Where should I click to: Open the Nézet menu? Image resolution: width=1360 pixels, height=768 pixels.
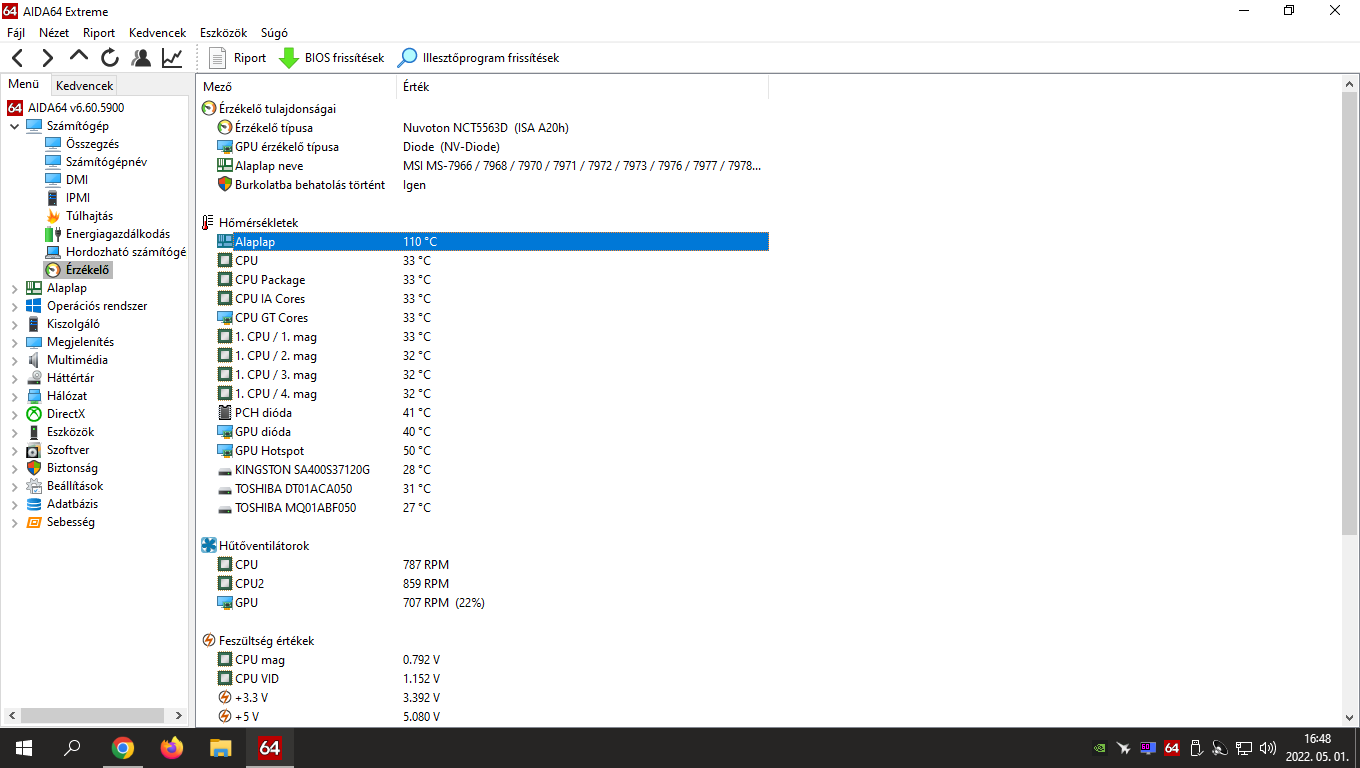coord(54,33)
